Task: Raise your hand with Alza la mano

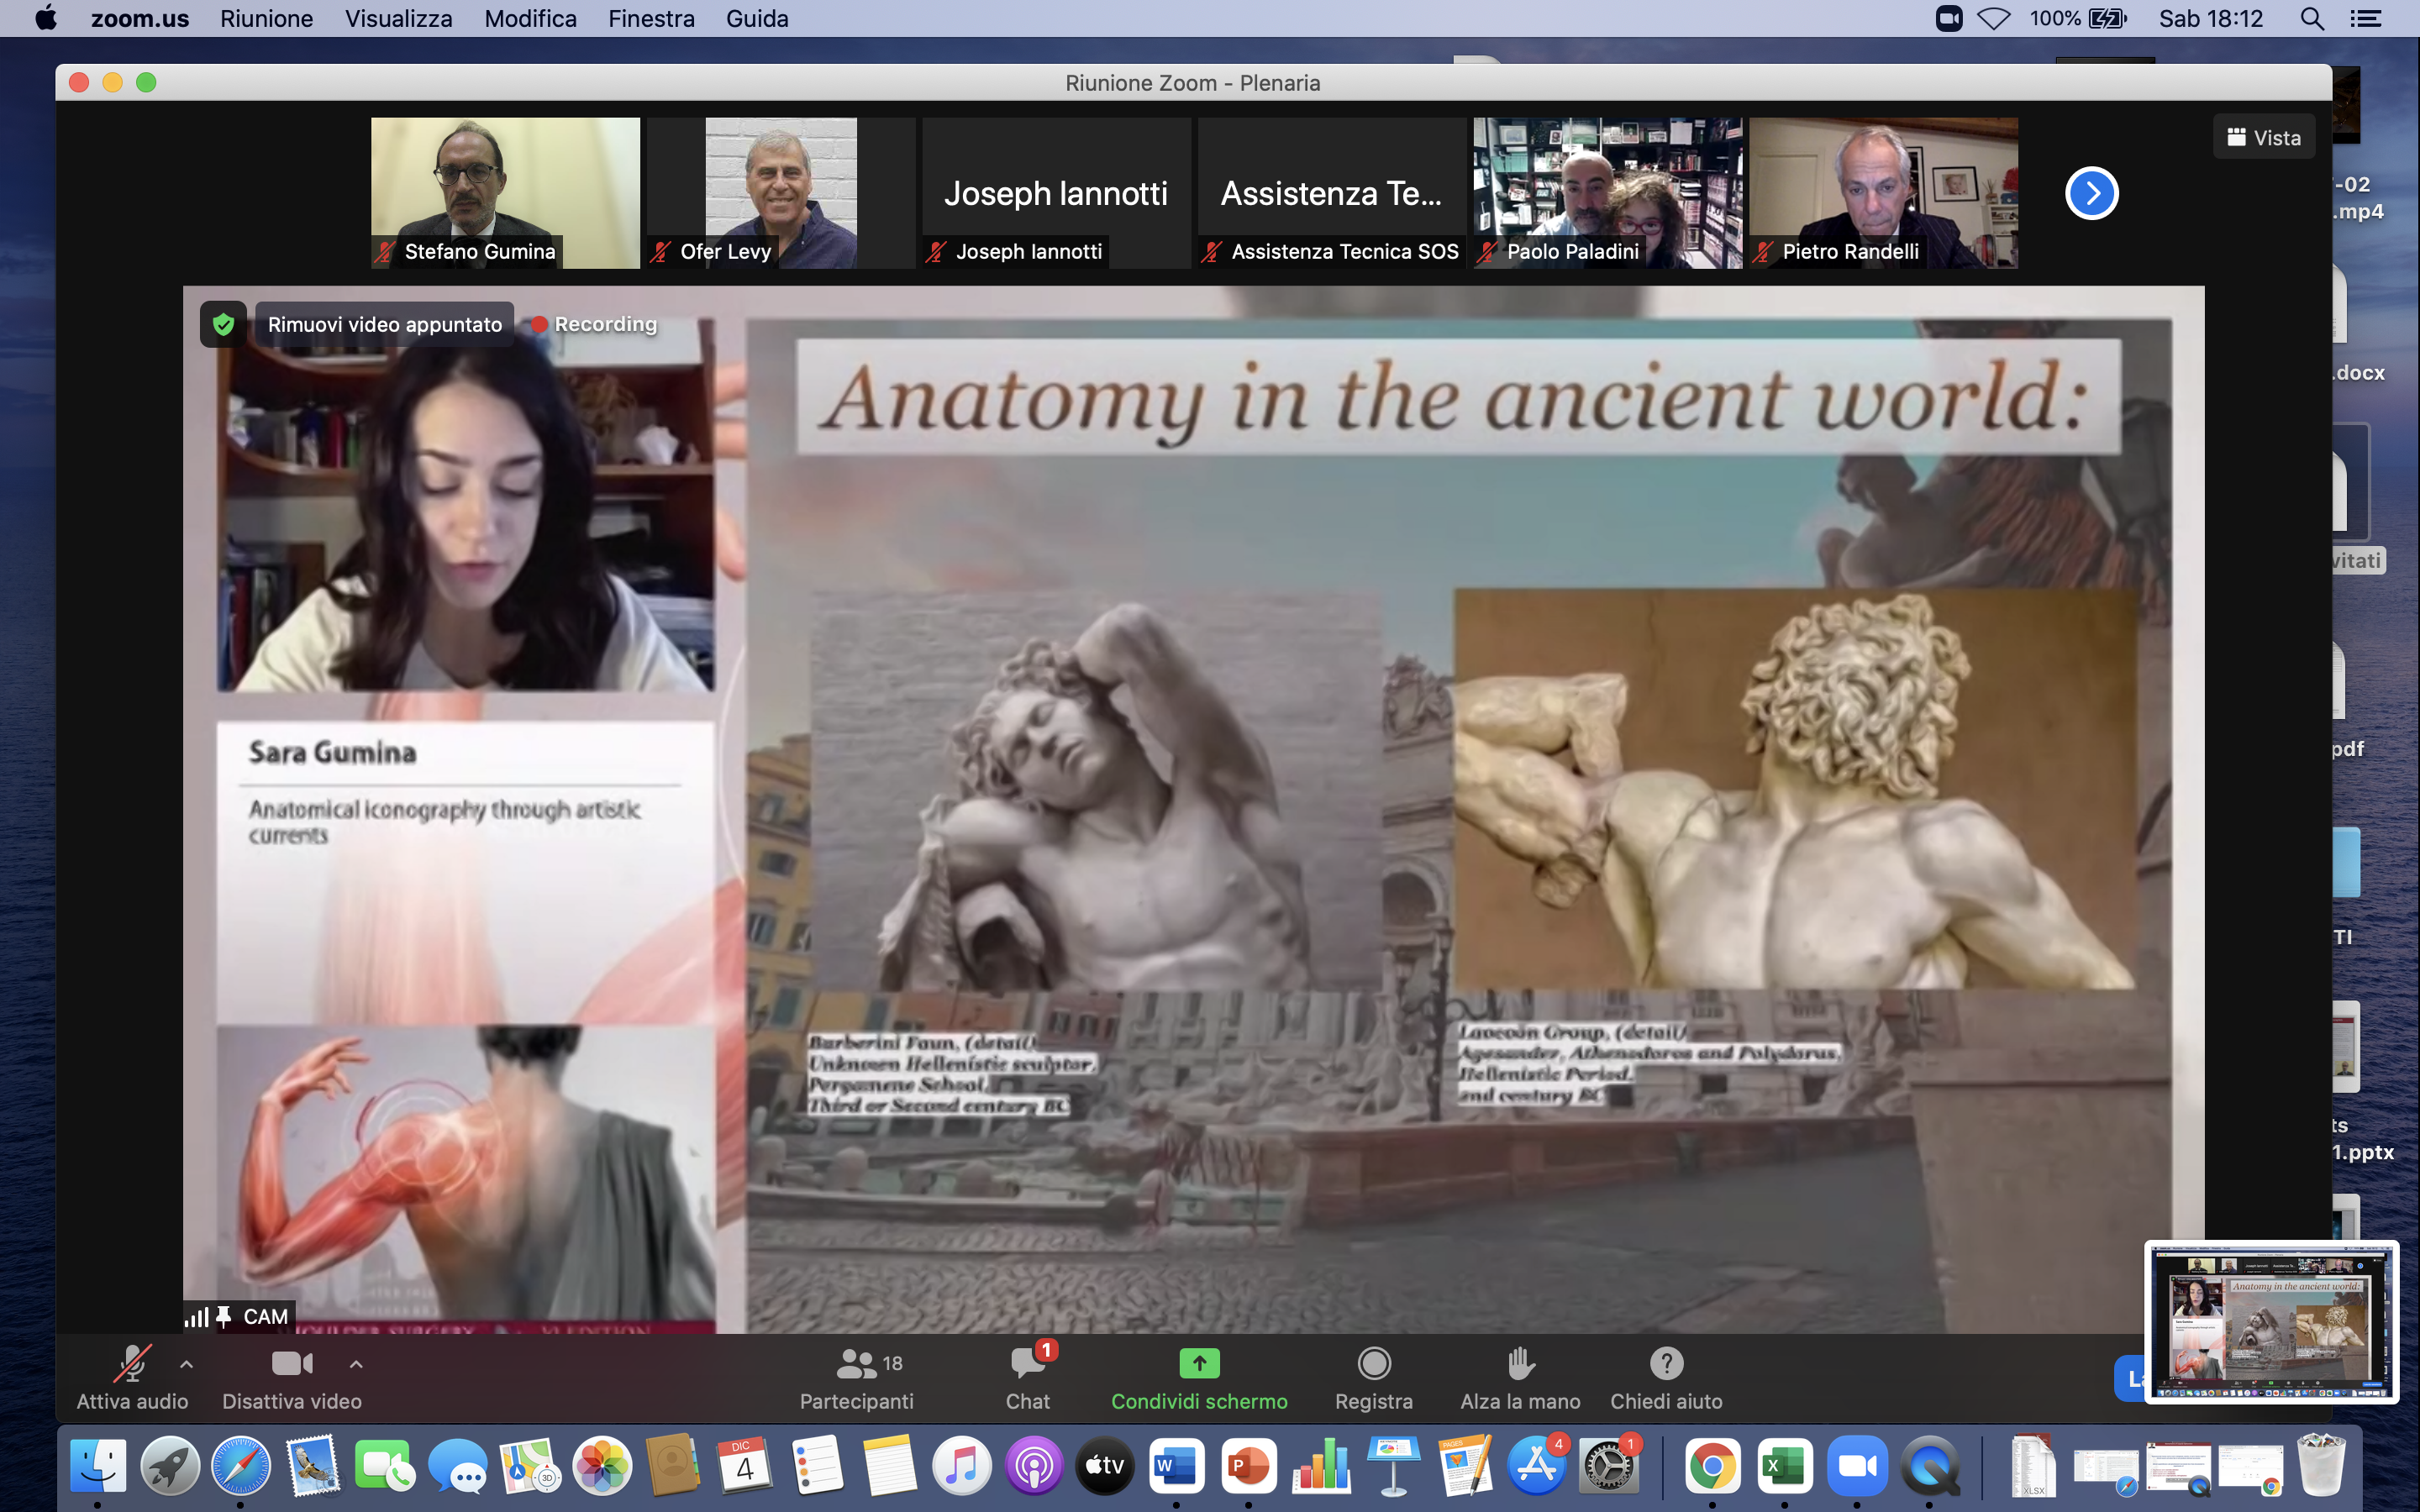Action: coord(1520,1378)
